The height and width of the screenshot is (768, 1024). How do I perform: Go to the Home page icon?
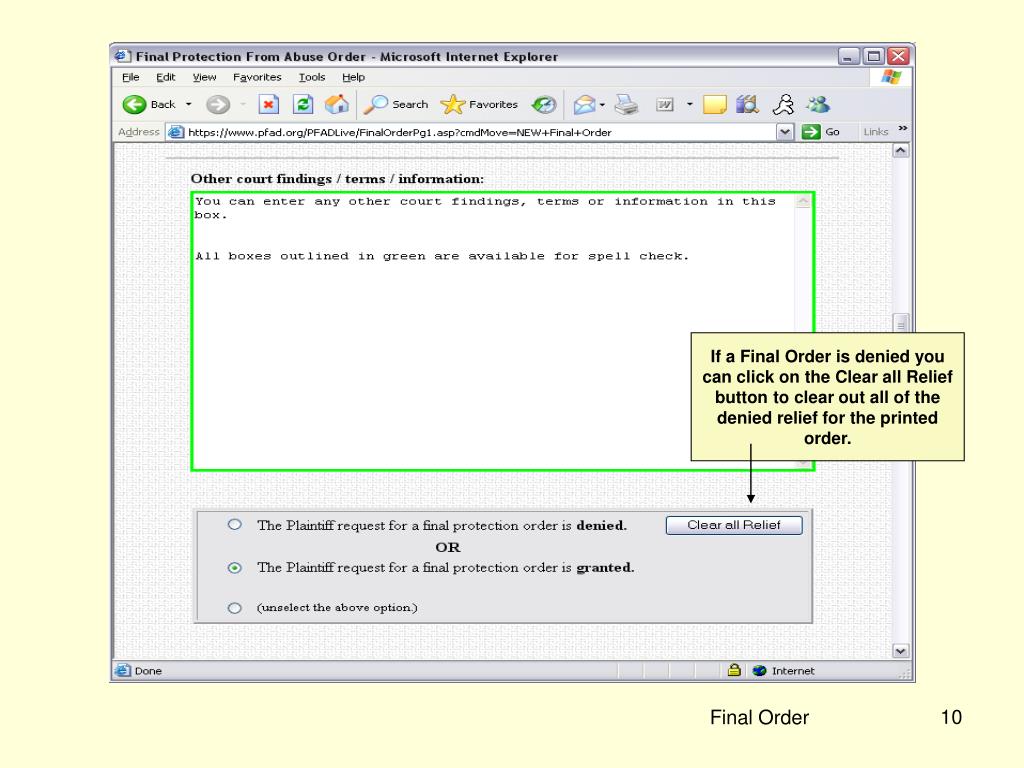pyautogui.click(x=337, y=105)
